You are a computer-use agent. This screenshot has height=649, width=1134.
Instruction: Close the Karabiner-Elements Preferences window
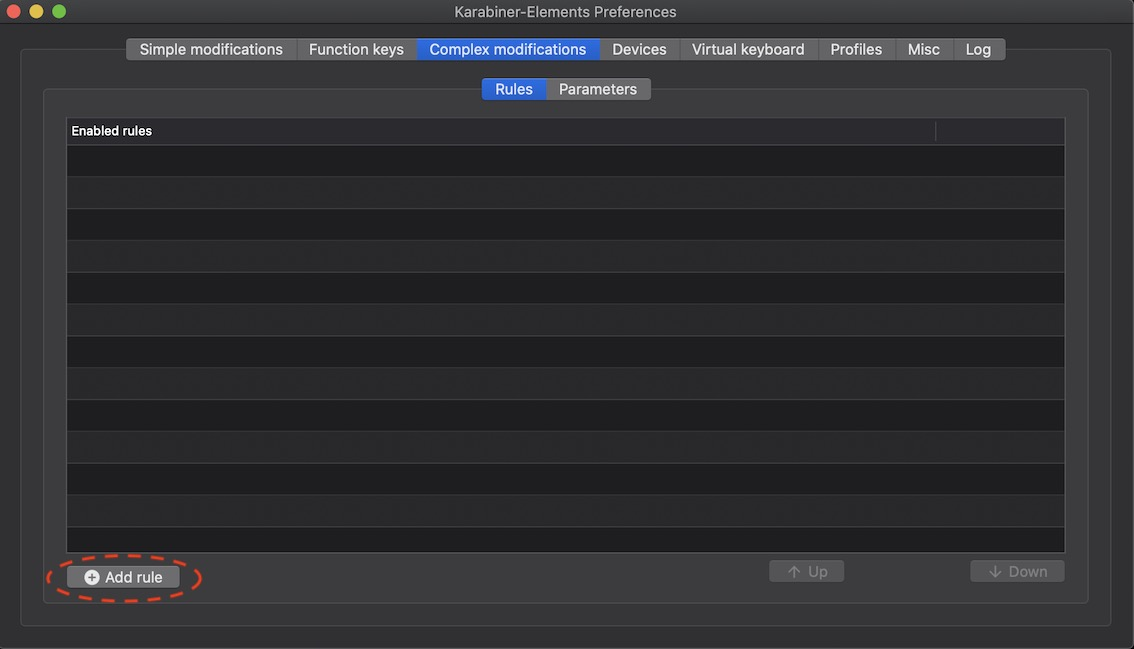pos(14,12)
